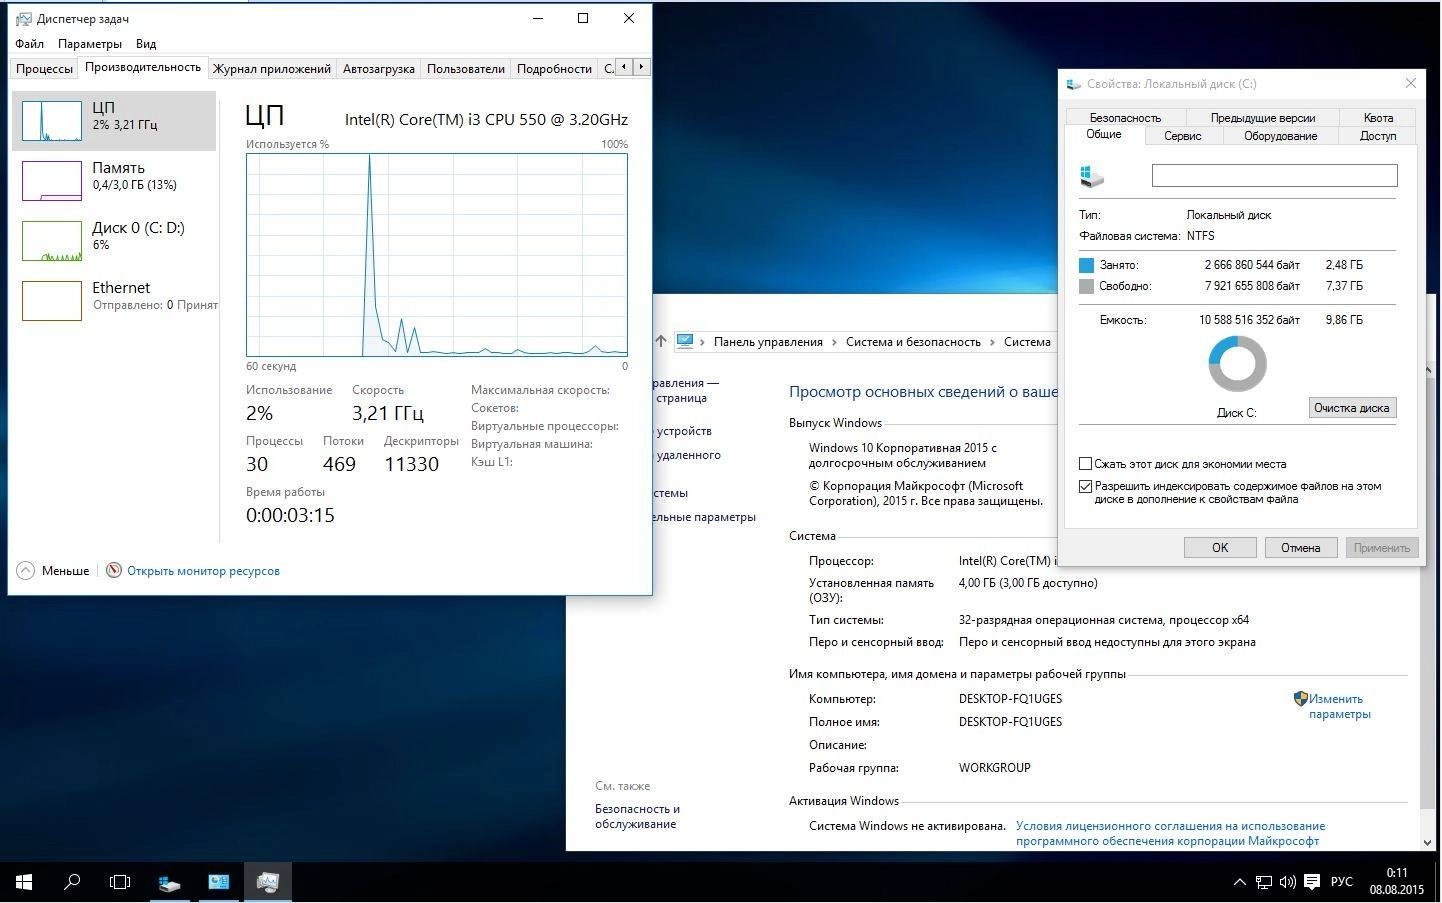This screenshot has width=1442, height=903.
Task: Open the Windows Start menu
Action: [x=24, y=882]
